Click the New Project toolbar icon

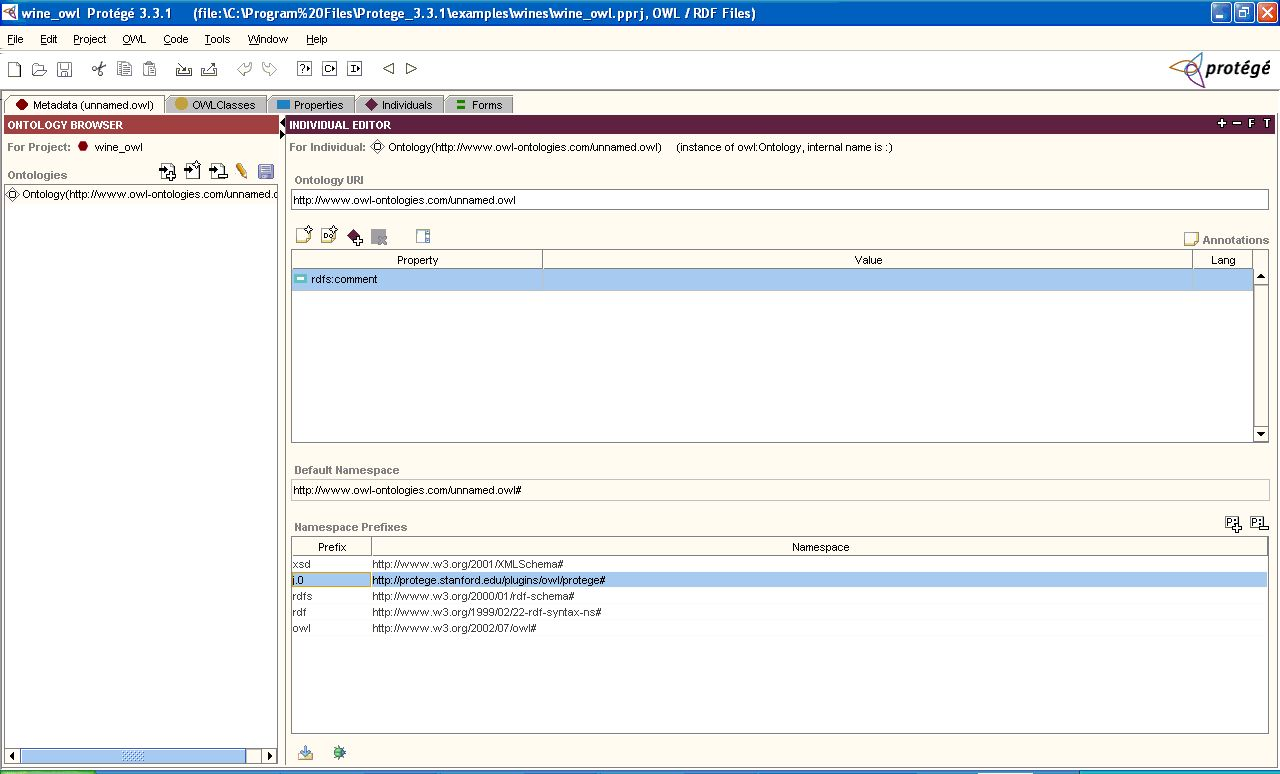[14, 69]
